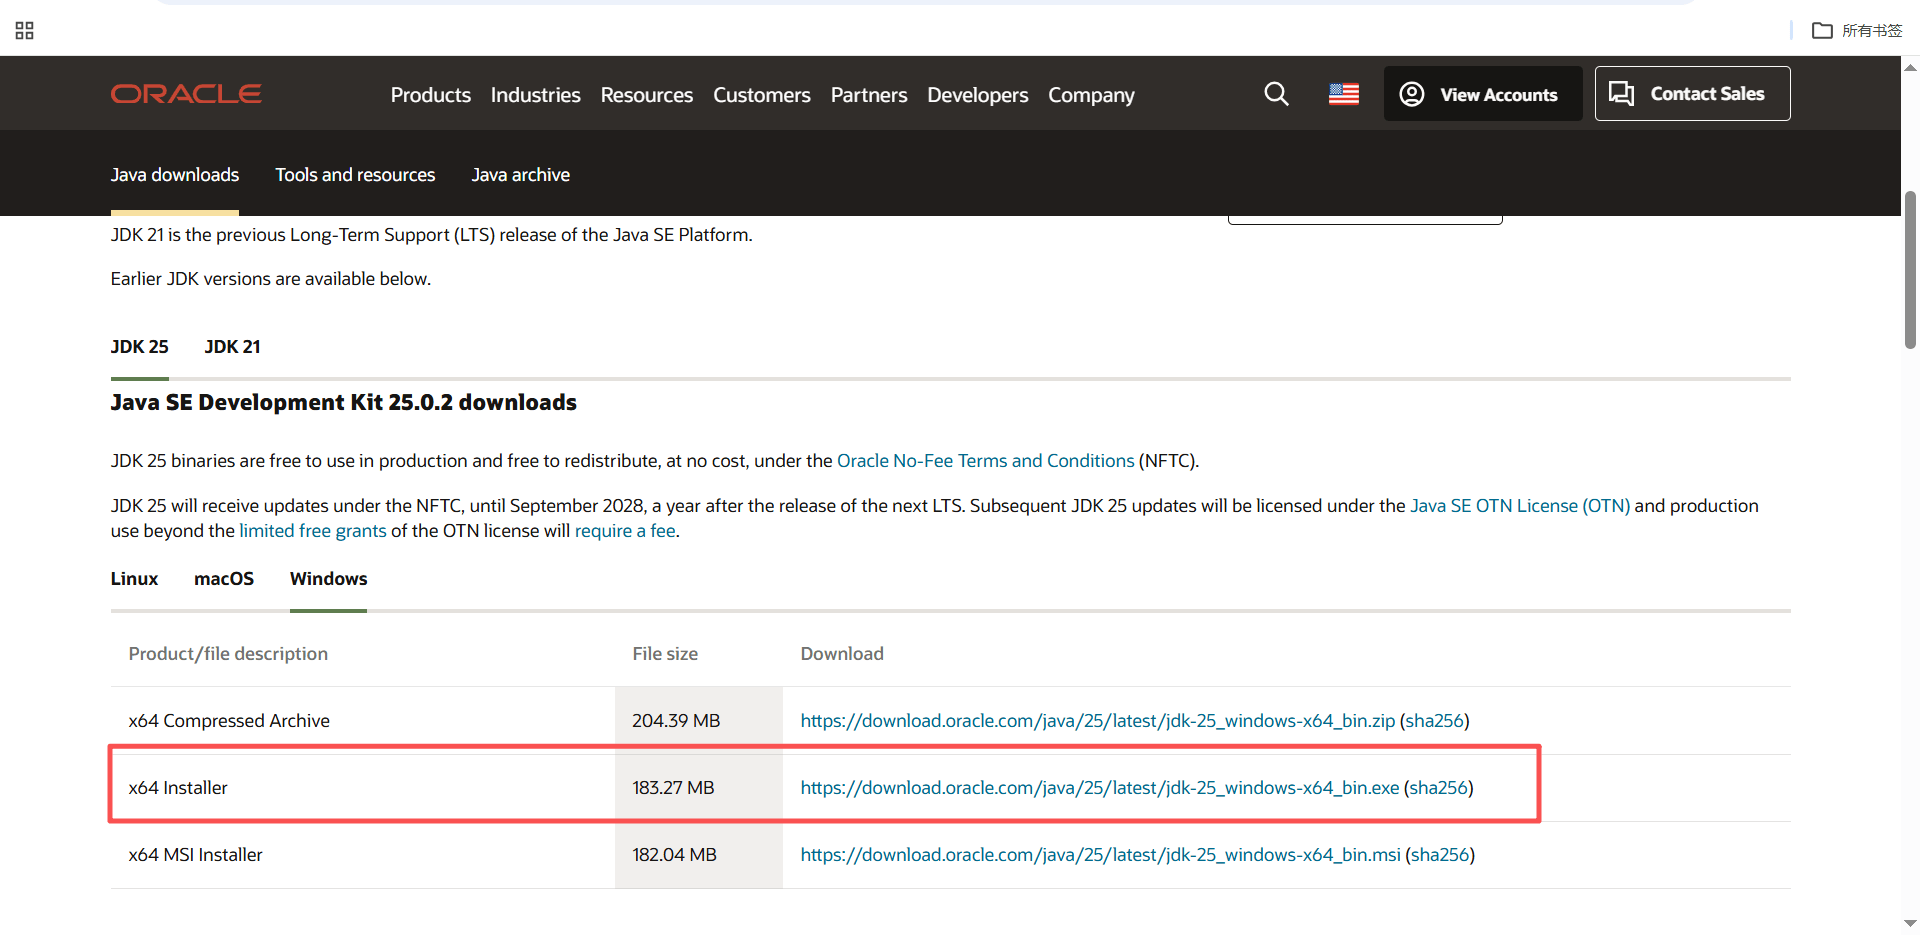The width and height of the screenshot is (1920, 935).
Task: Open the Resources menu
Action: (647, 95)
